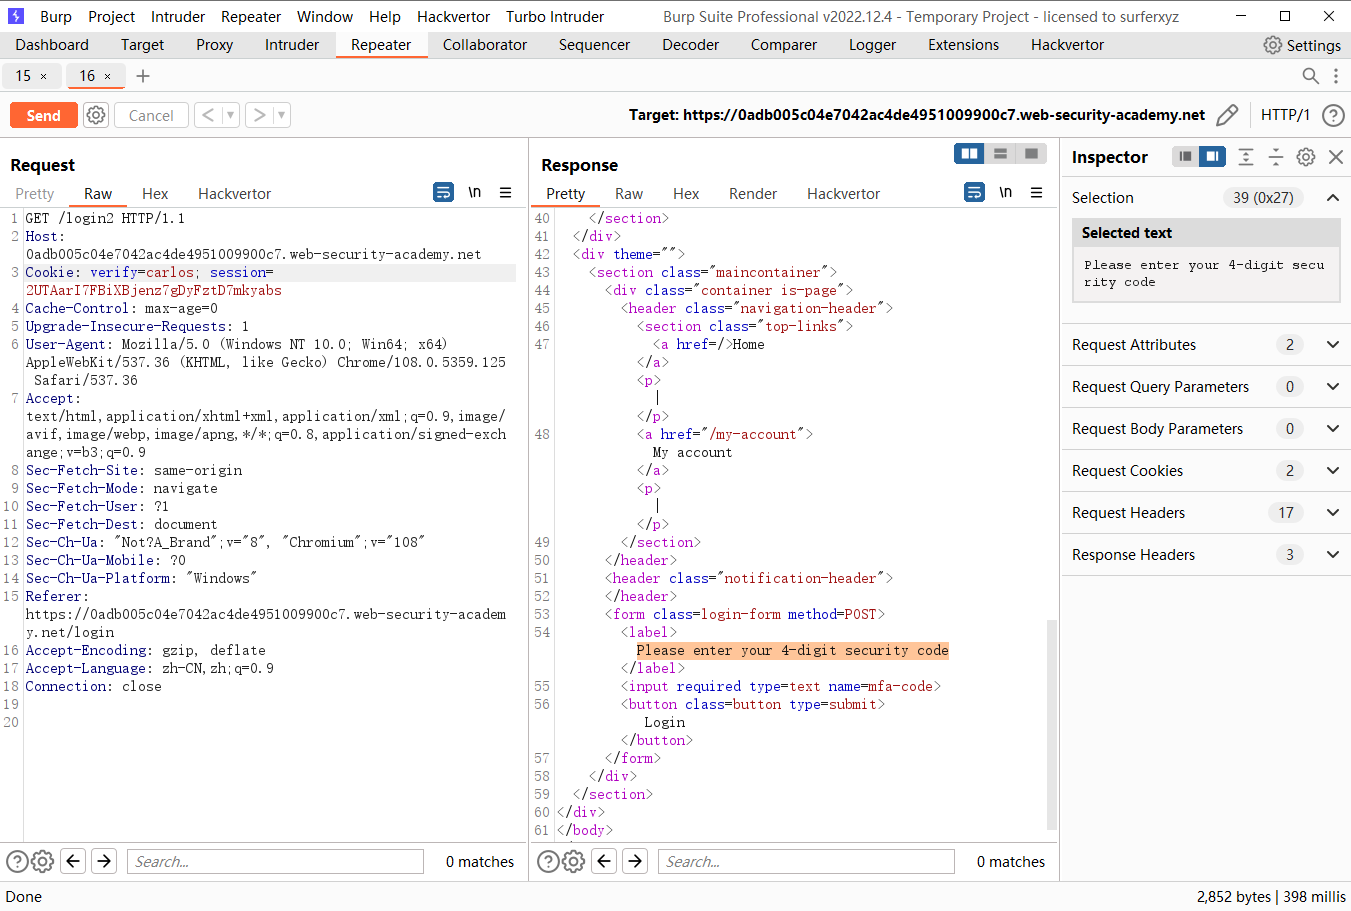Click the response pane vertical scrollbar

coord(1051,724)
